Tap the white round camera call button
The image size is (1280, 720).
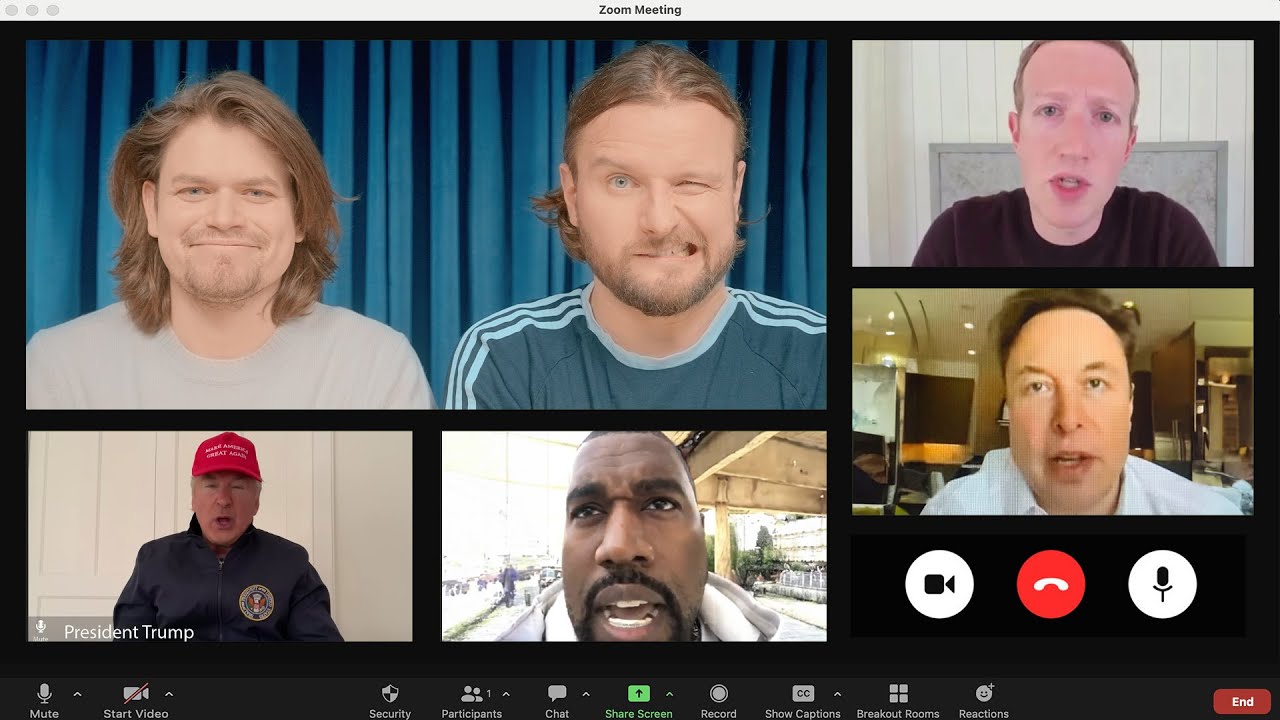pos(939,584)
